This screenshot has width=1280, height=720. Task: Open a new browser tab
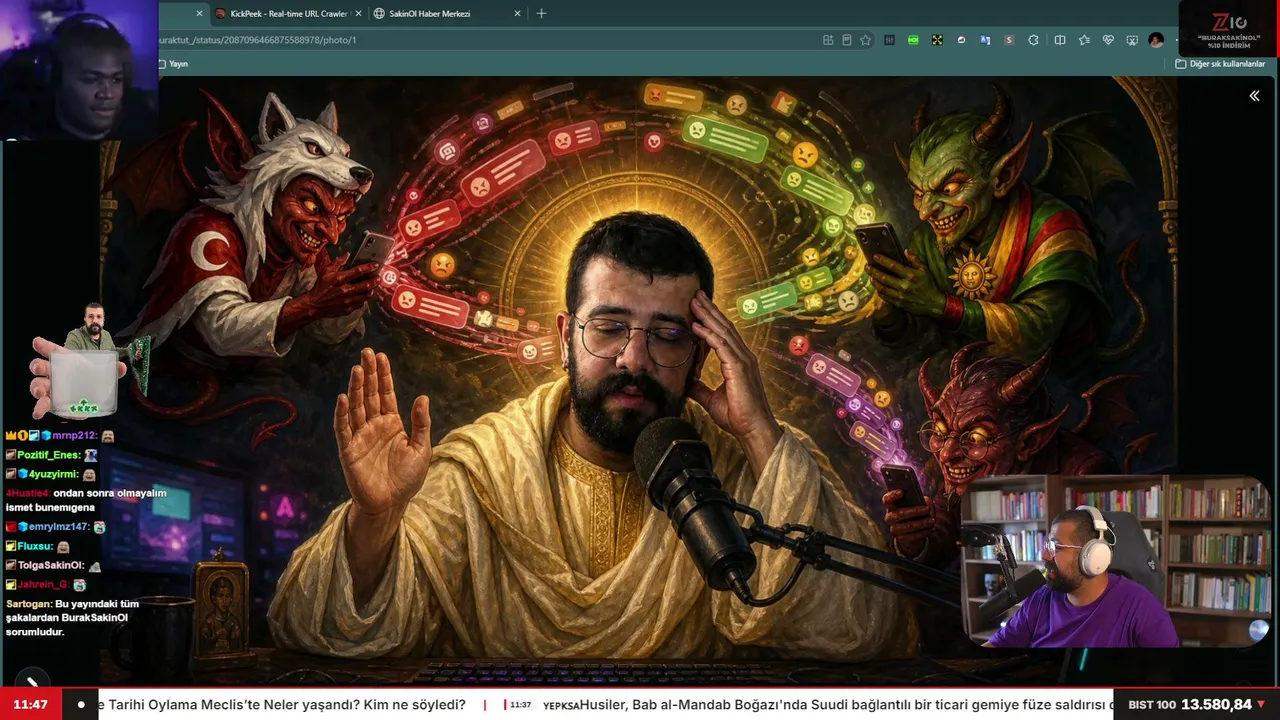tap(541, 14)
